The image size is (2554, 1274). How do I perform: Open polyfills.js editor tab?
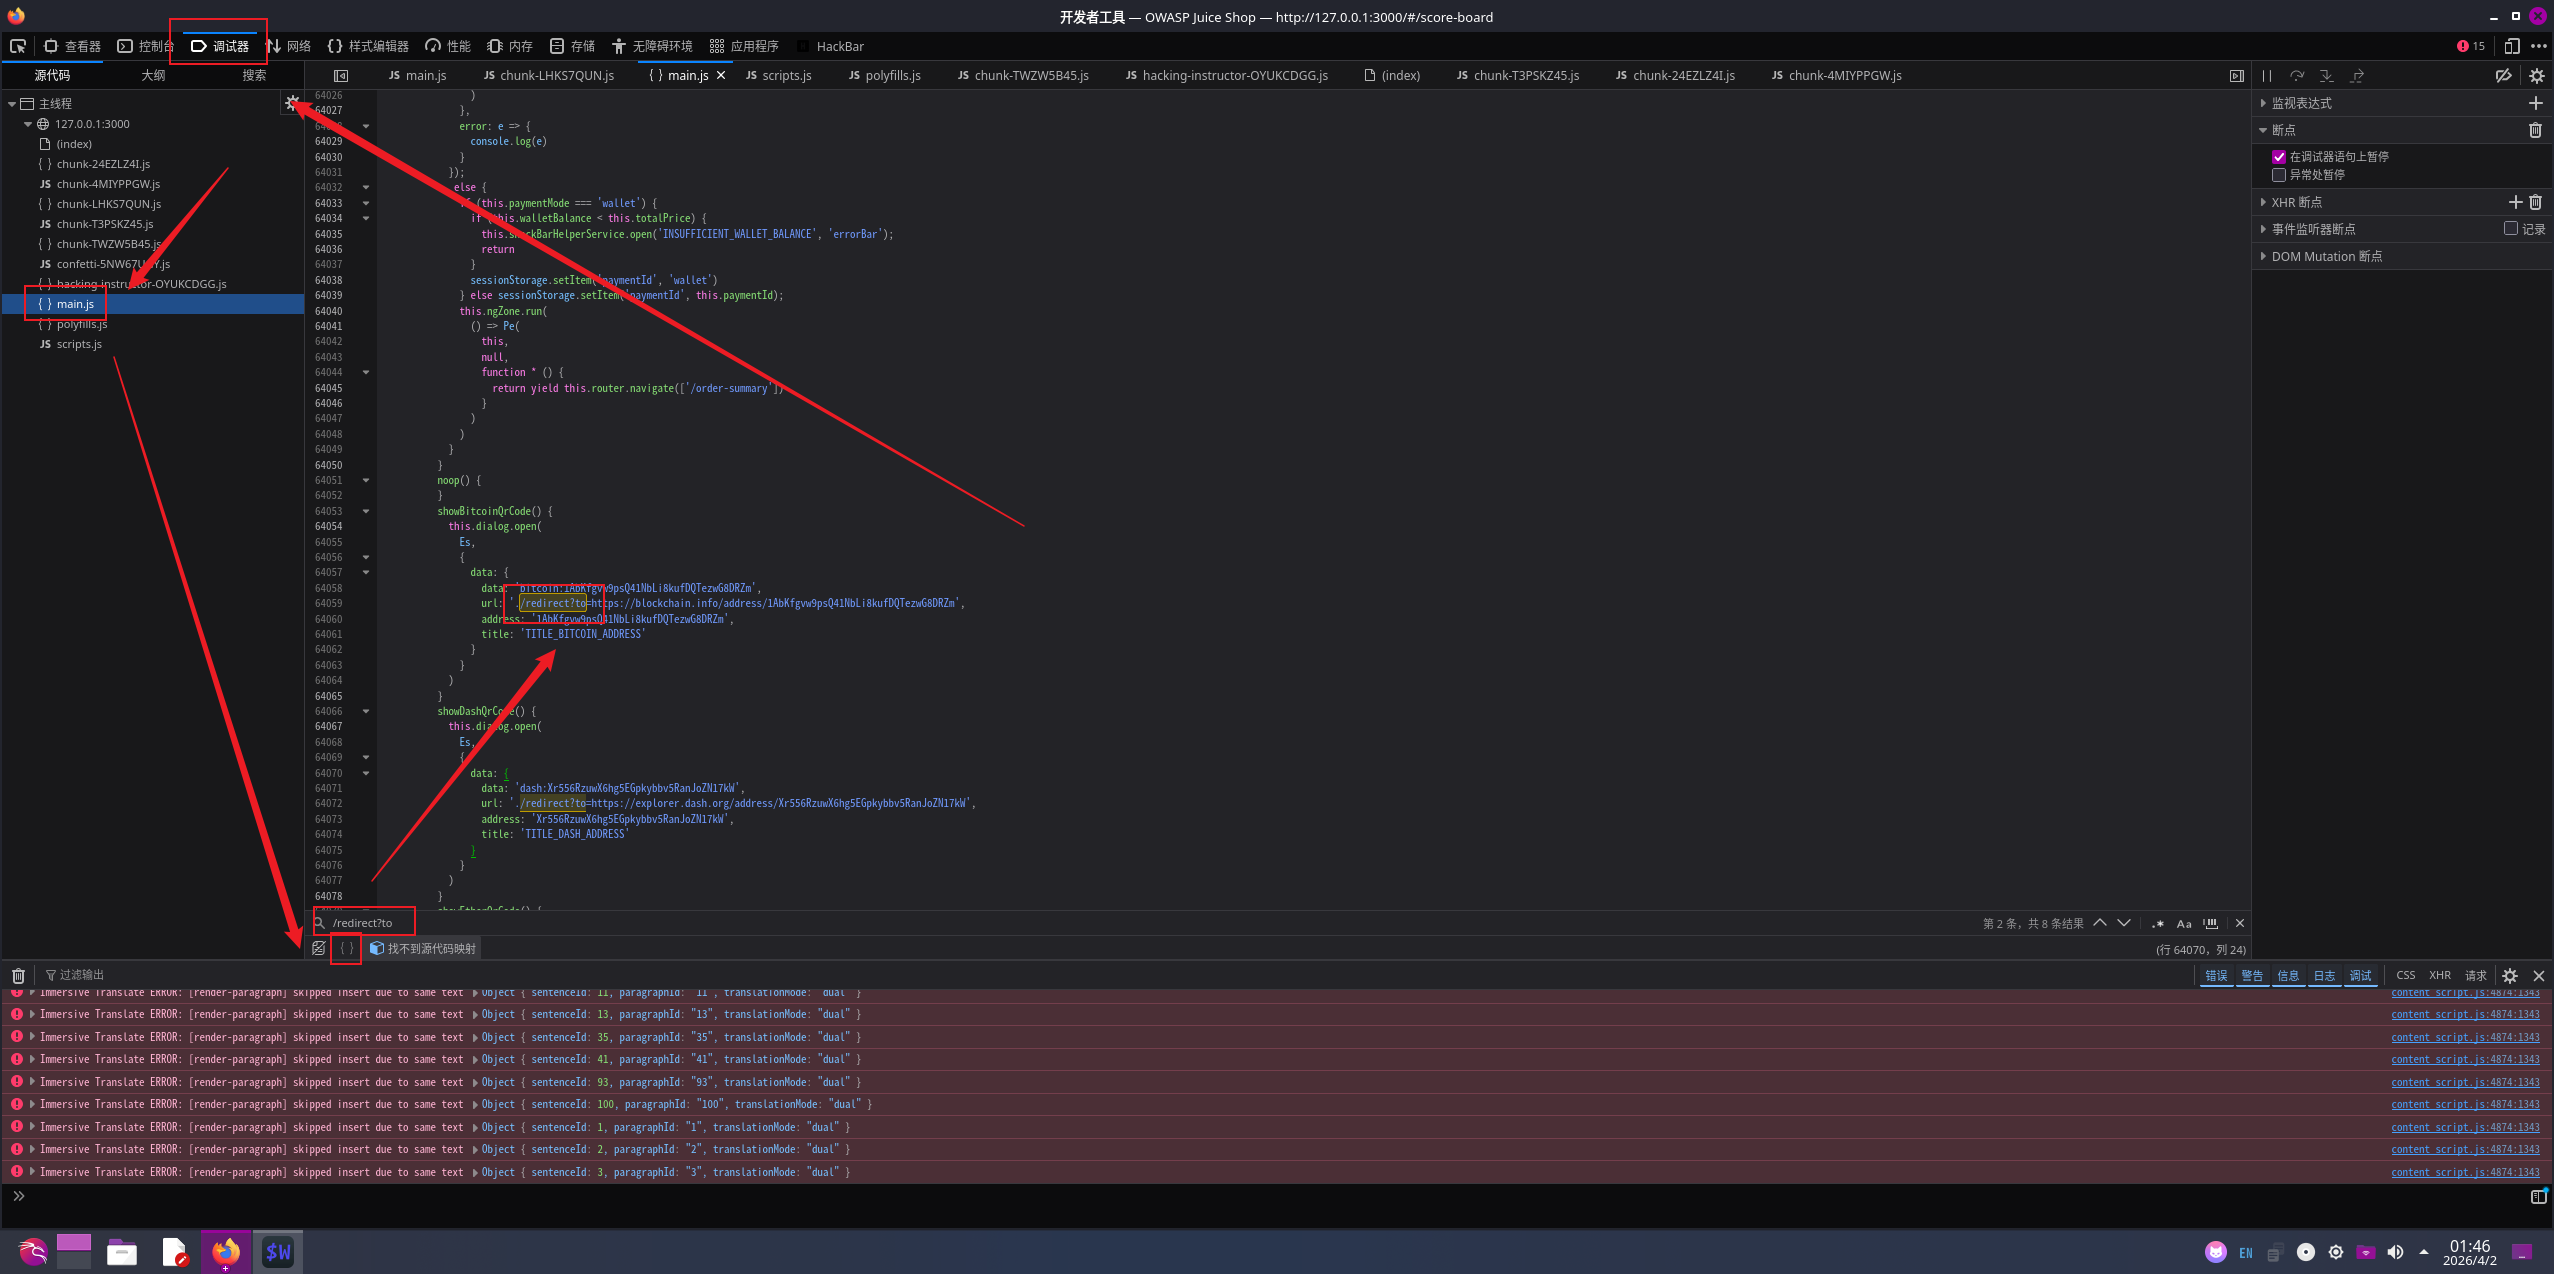pyautogui.click(x=884, y=76)
